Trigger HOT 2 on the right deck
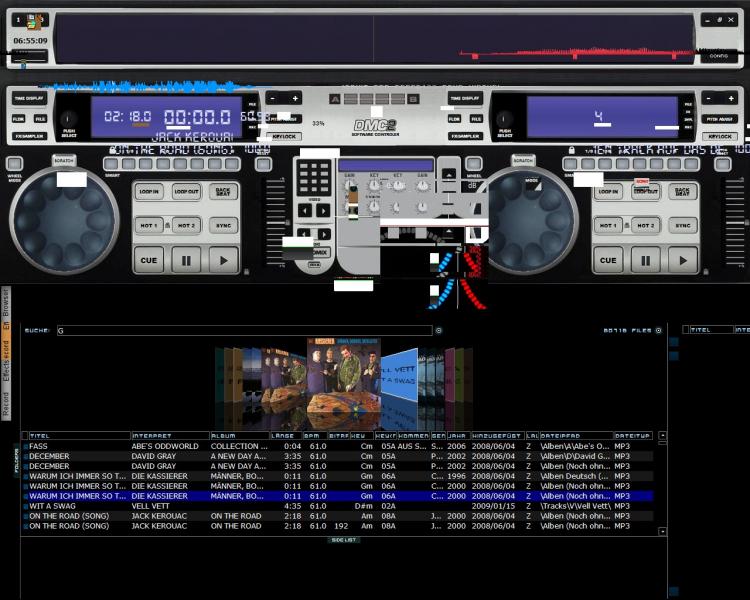This screenshot has width=750, height=600. click(x=645, y=225)
